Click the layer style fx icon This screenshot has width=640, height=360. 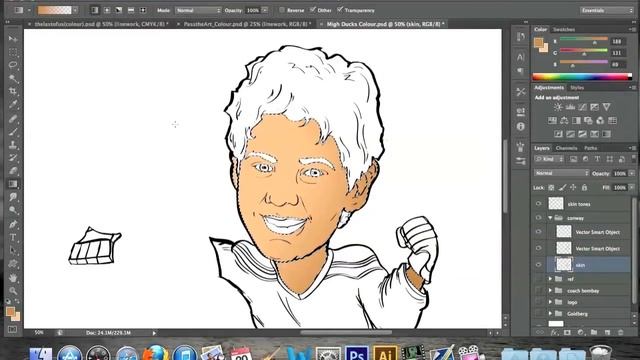pyautogui.click(x=554, y=333)
